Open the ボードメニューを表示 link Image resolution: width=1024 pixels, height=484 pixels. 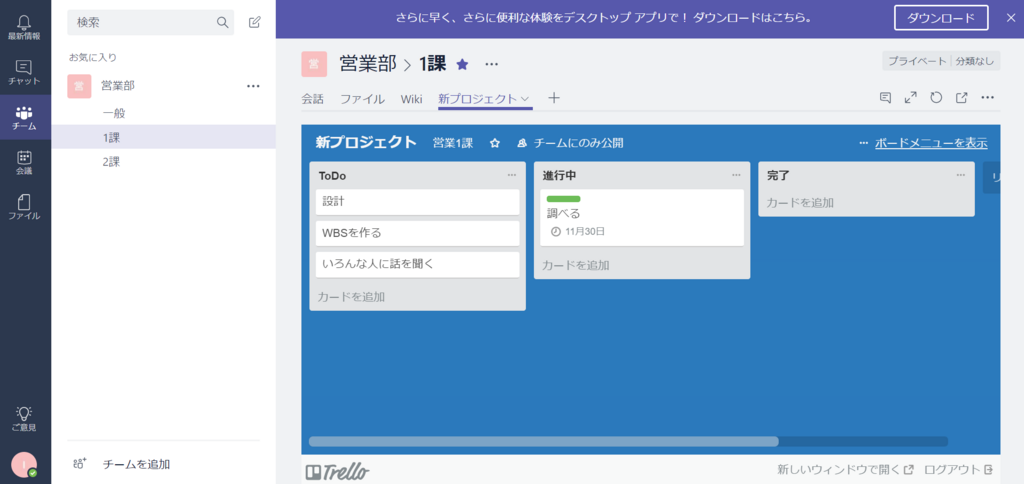click(931, 143)
